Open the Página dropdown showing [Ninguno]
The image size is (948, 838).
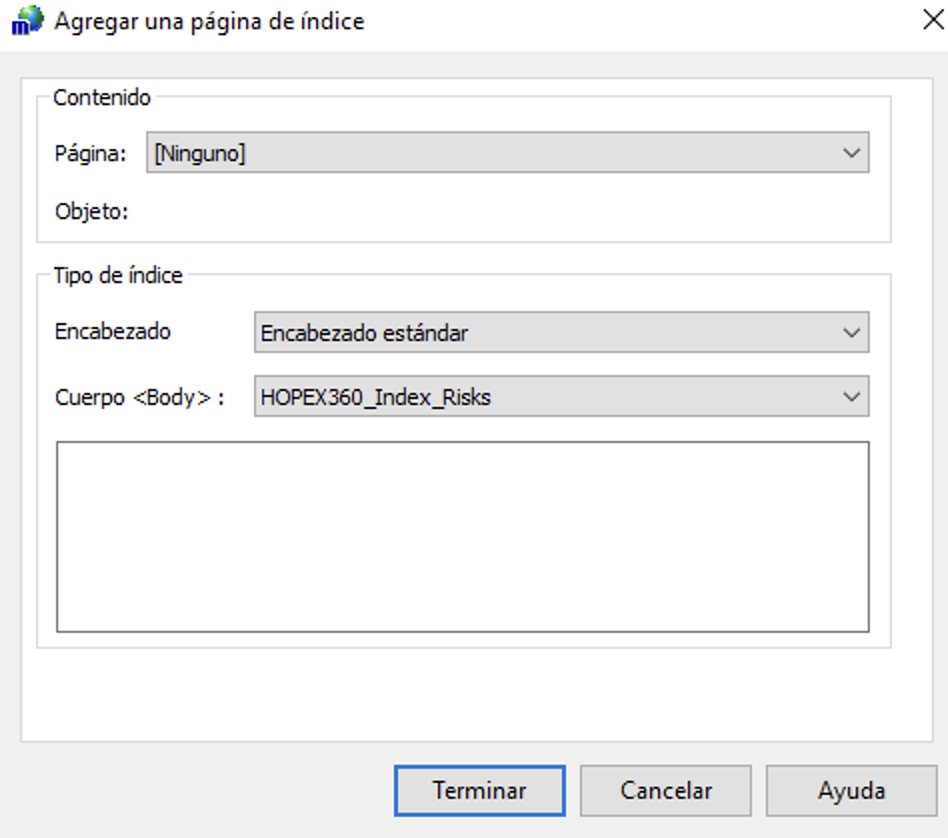[x=507, y=152]
